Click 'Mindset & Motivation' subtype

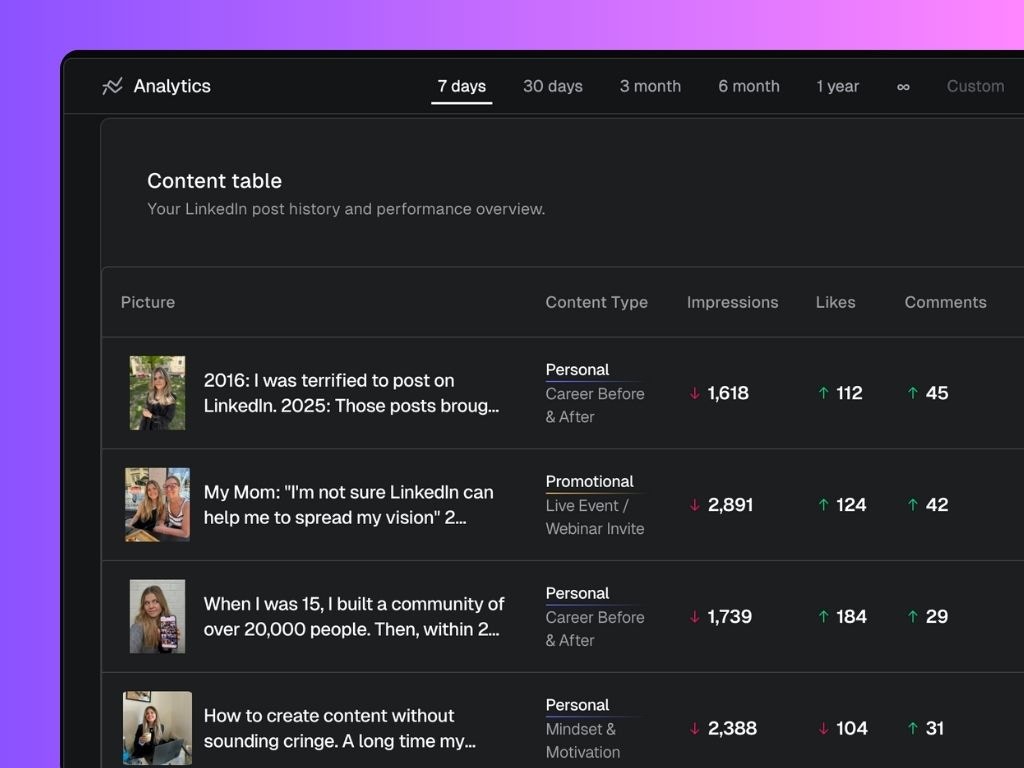pos(583,741)
